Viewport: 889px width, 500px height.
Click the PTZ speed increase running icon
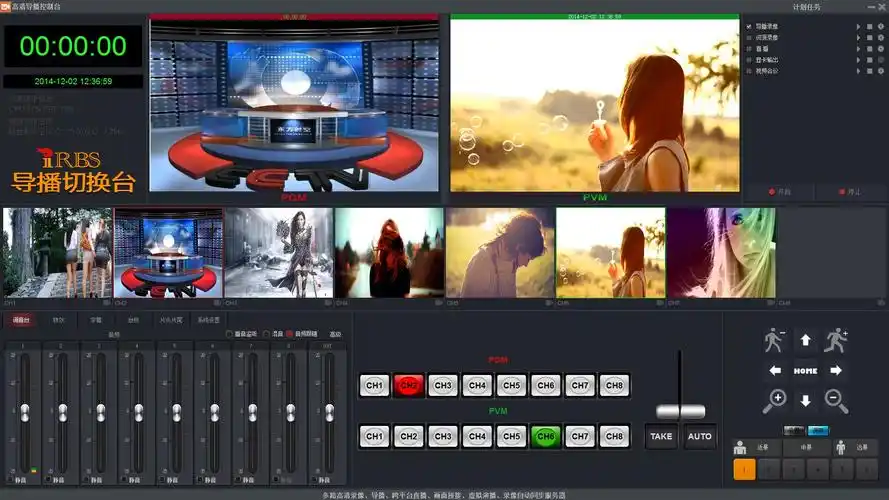pyautogui.click(x=837, y=341)
